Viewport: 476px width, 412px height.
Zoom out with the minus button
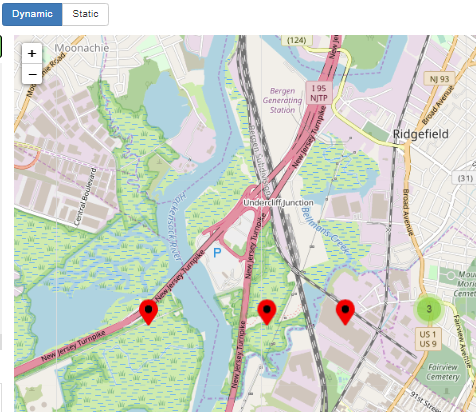32,74
